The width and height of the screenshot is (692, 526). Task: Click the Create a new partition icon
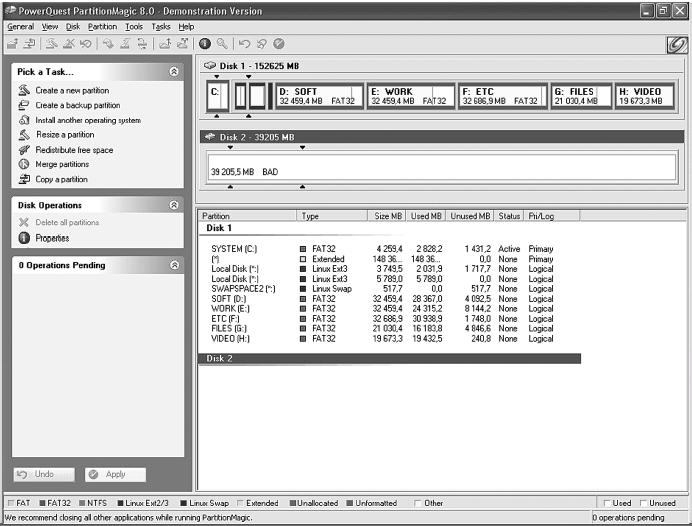(24, 90)
